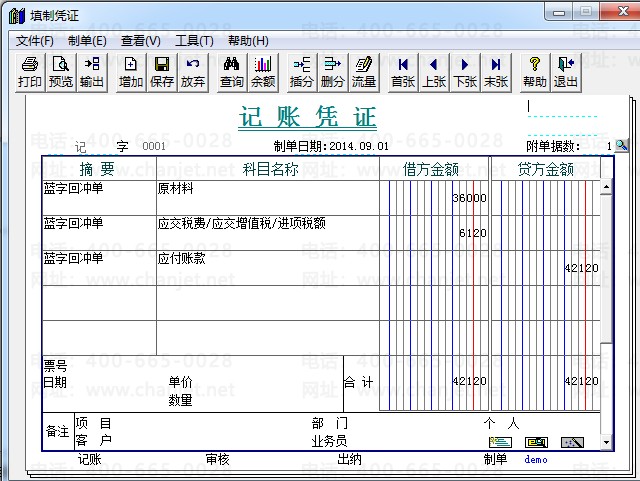Screen dimensions: 640x481
Task: Open the 文件(F) menu
Action: [x=34, y=41]
